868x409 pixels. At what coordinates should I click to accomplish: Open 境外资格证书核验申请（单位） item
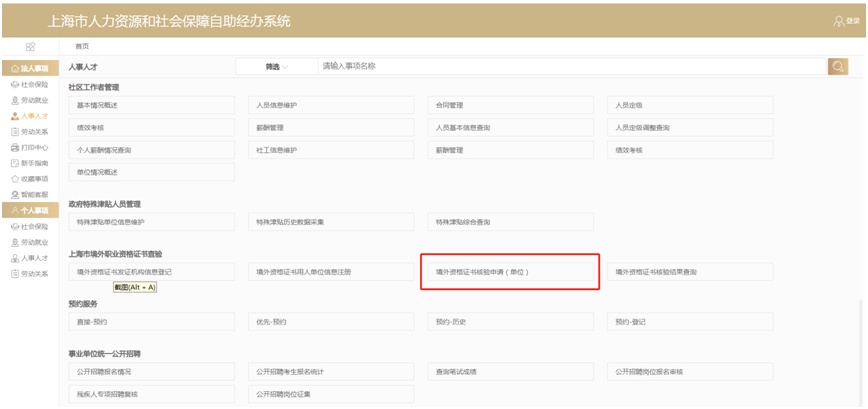pos(510,272)
